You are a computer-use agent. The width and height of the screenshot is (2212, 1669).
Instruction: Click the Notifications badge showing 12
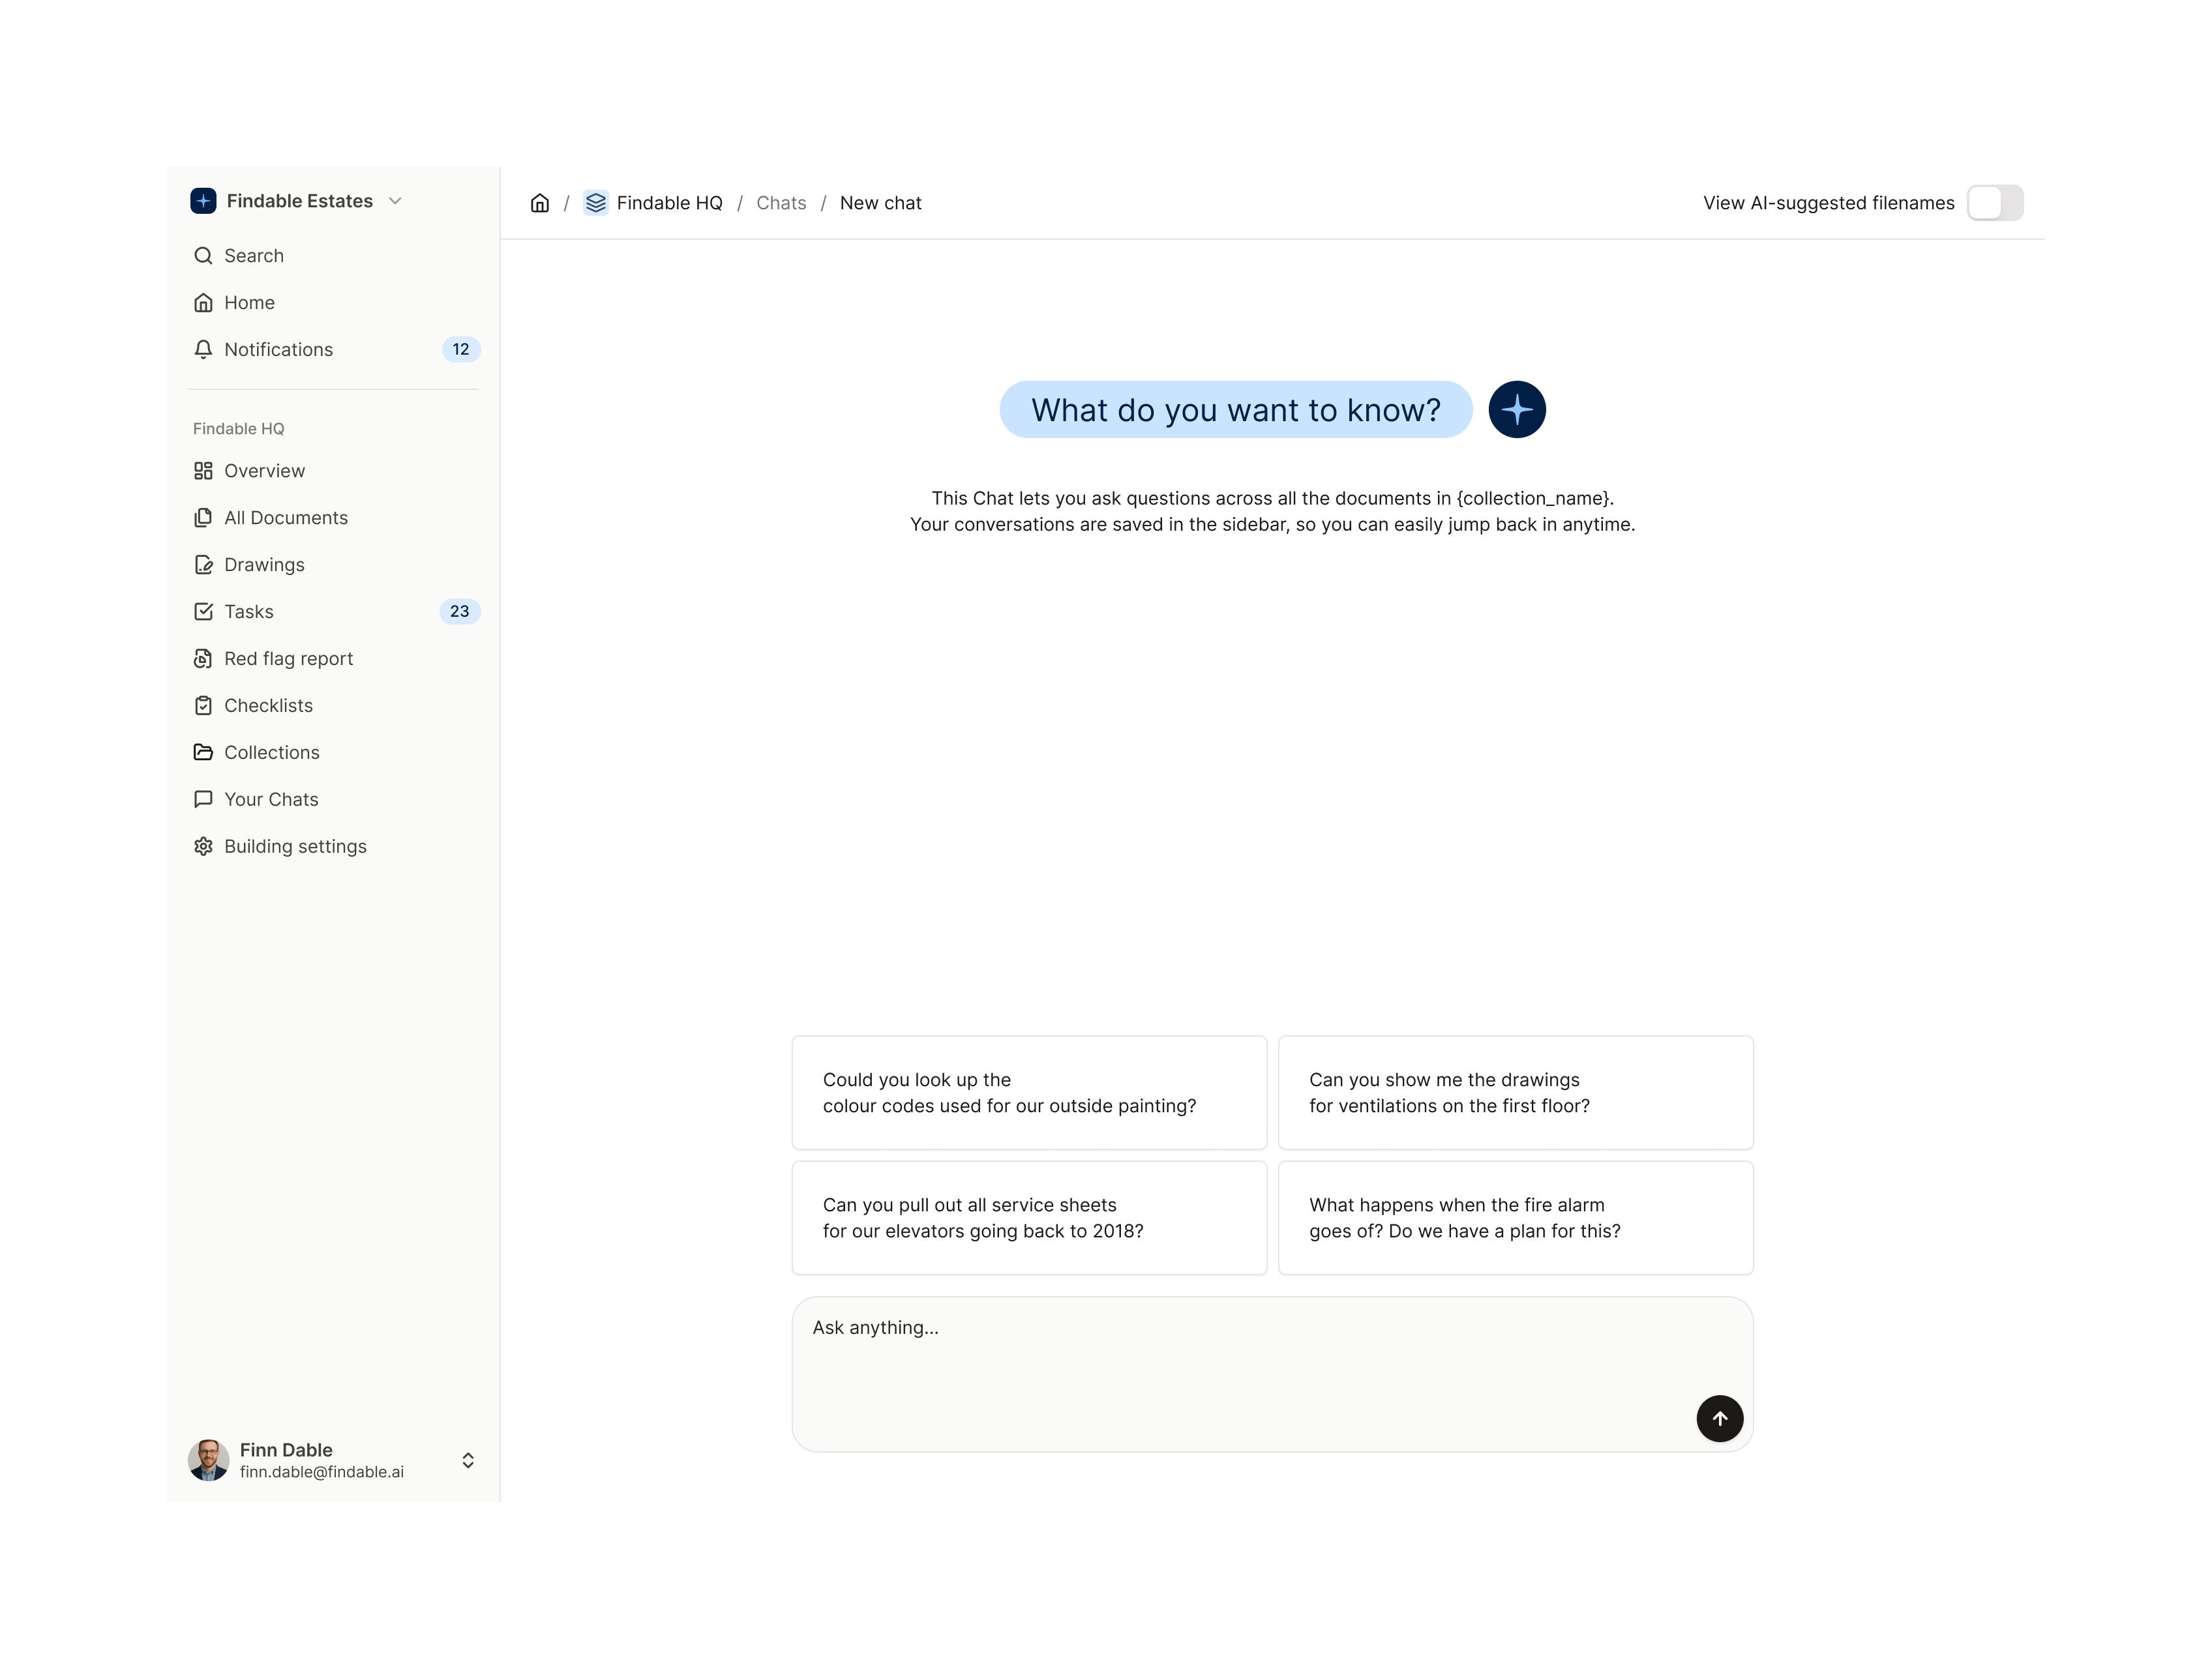click(x=461, y=350)
